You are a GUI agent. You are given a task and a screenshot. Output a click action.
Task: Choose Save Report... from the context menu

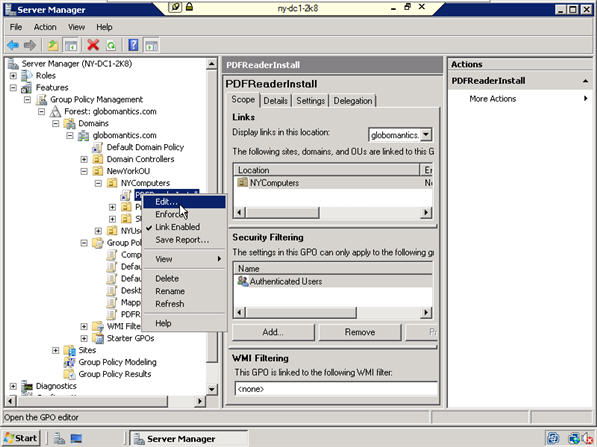pyautogui.click(x=185, y=240)
